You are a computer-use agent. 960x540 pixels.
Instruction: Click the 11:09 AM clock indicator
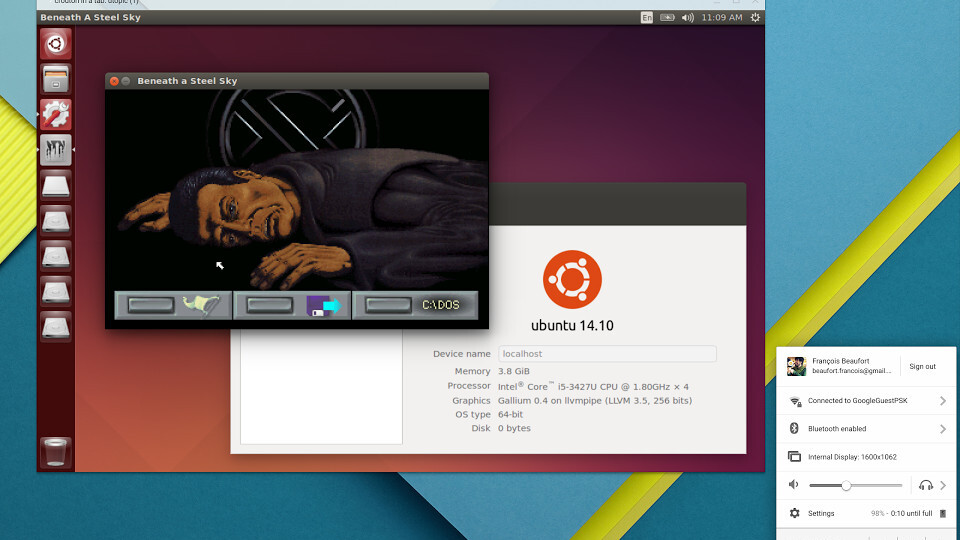point(722,17)
